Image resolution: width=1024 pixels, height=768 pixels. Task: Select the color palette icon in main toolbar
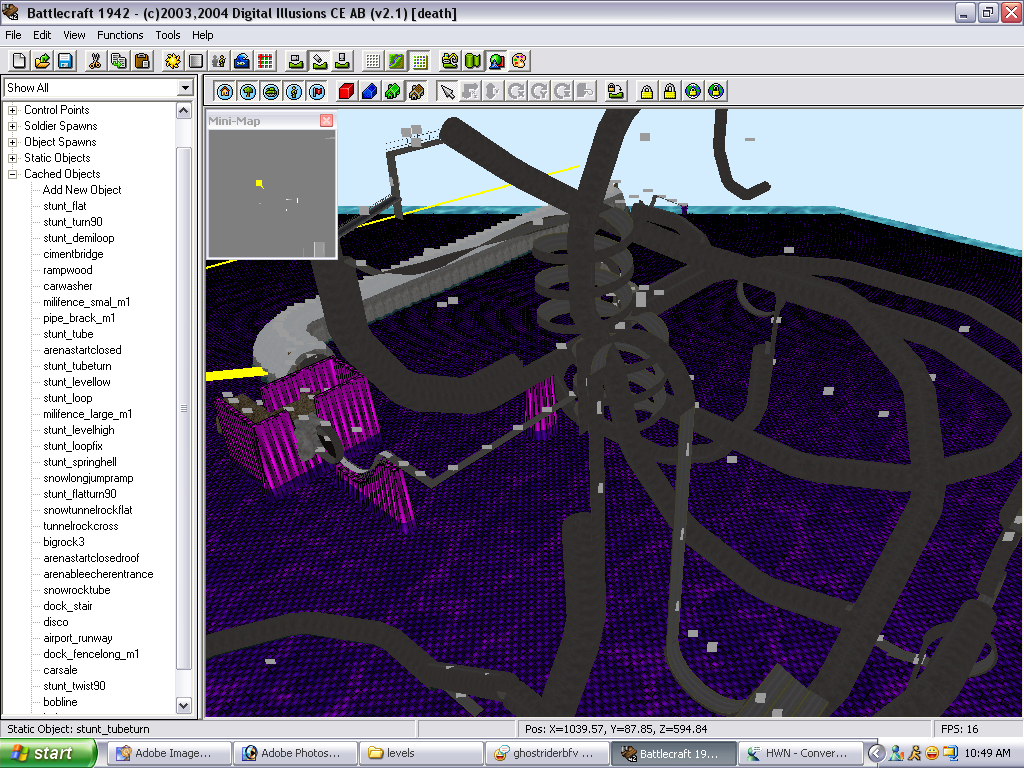coord(519,61)
